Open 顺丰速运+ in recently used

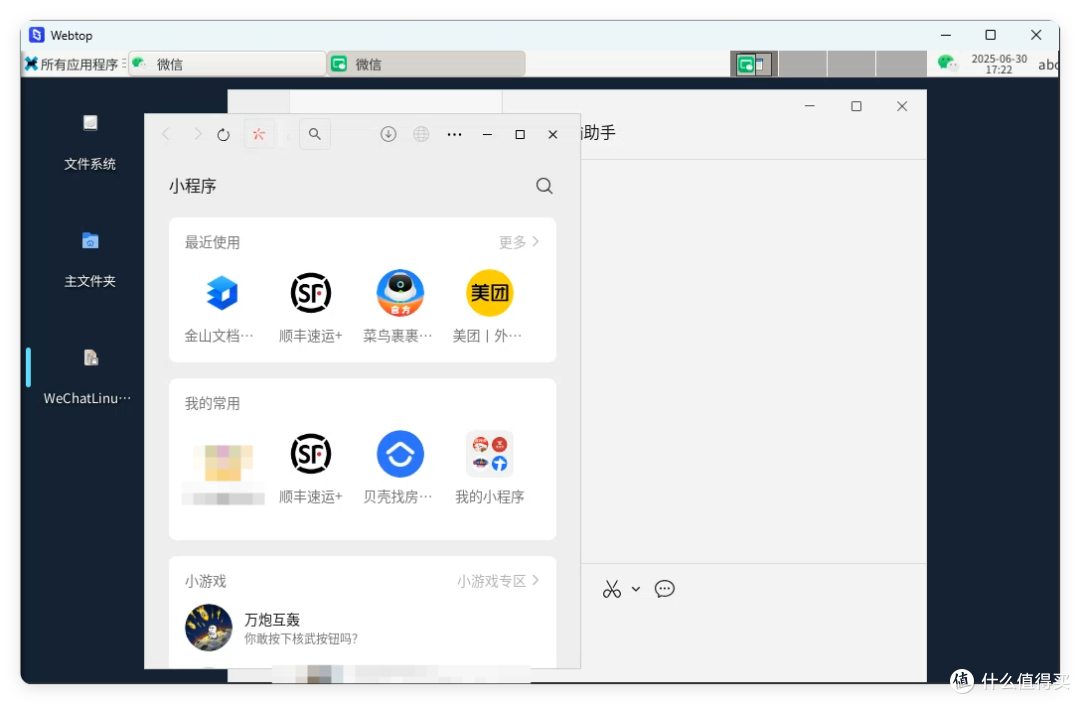[311, 307]
